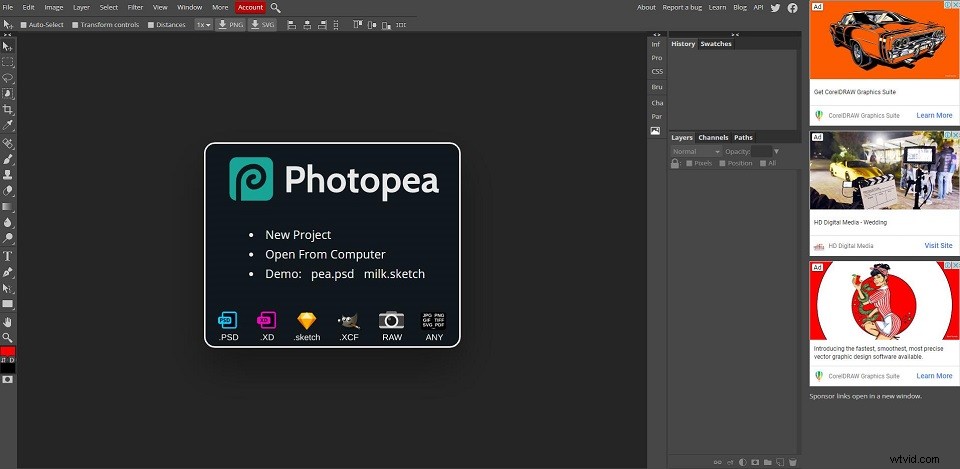The height and width of the screenshot is (469, 960).
Task: Open the .PSD format icon
Action: (228, 321)
